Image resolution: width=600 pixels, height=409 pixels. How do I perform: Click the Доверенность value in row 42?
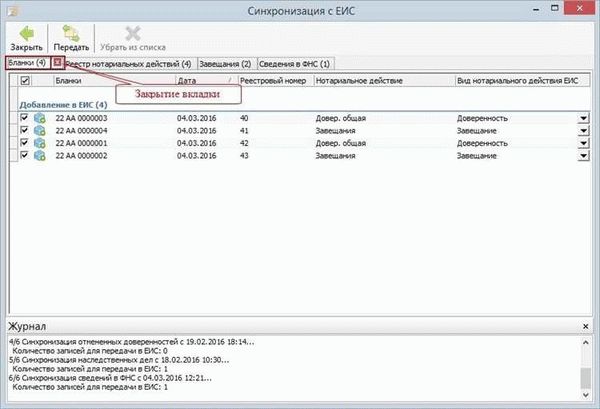click(482, 143)
